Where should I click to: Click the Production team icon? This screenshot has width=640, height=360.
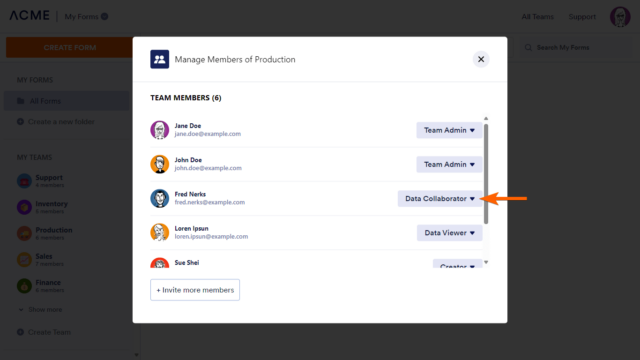[24, 233]
